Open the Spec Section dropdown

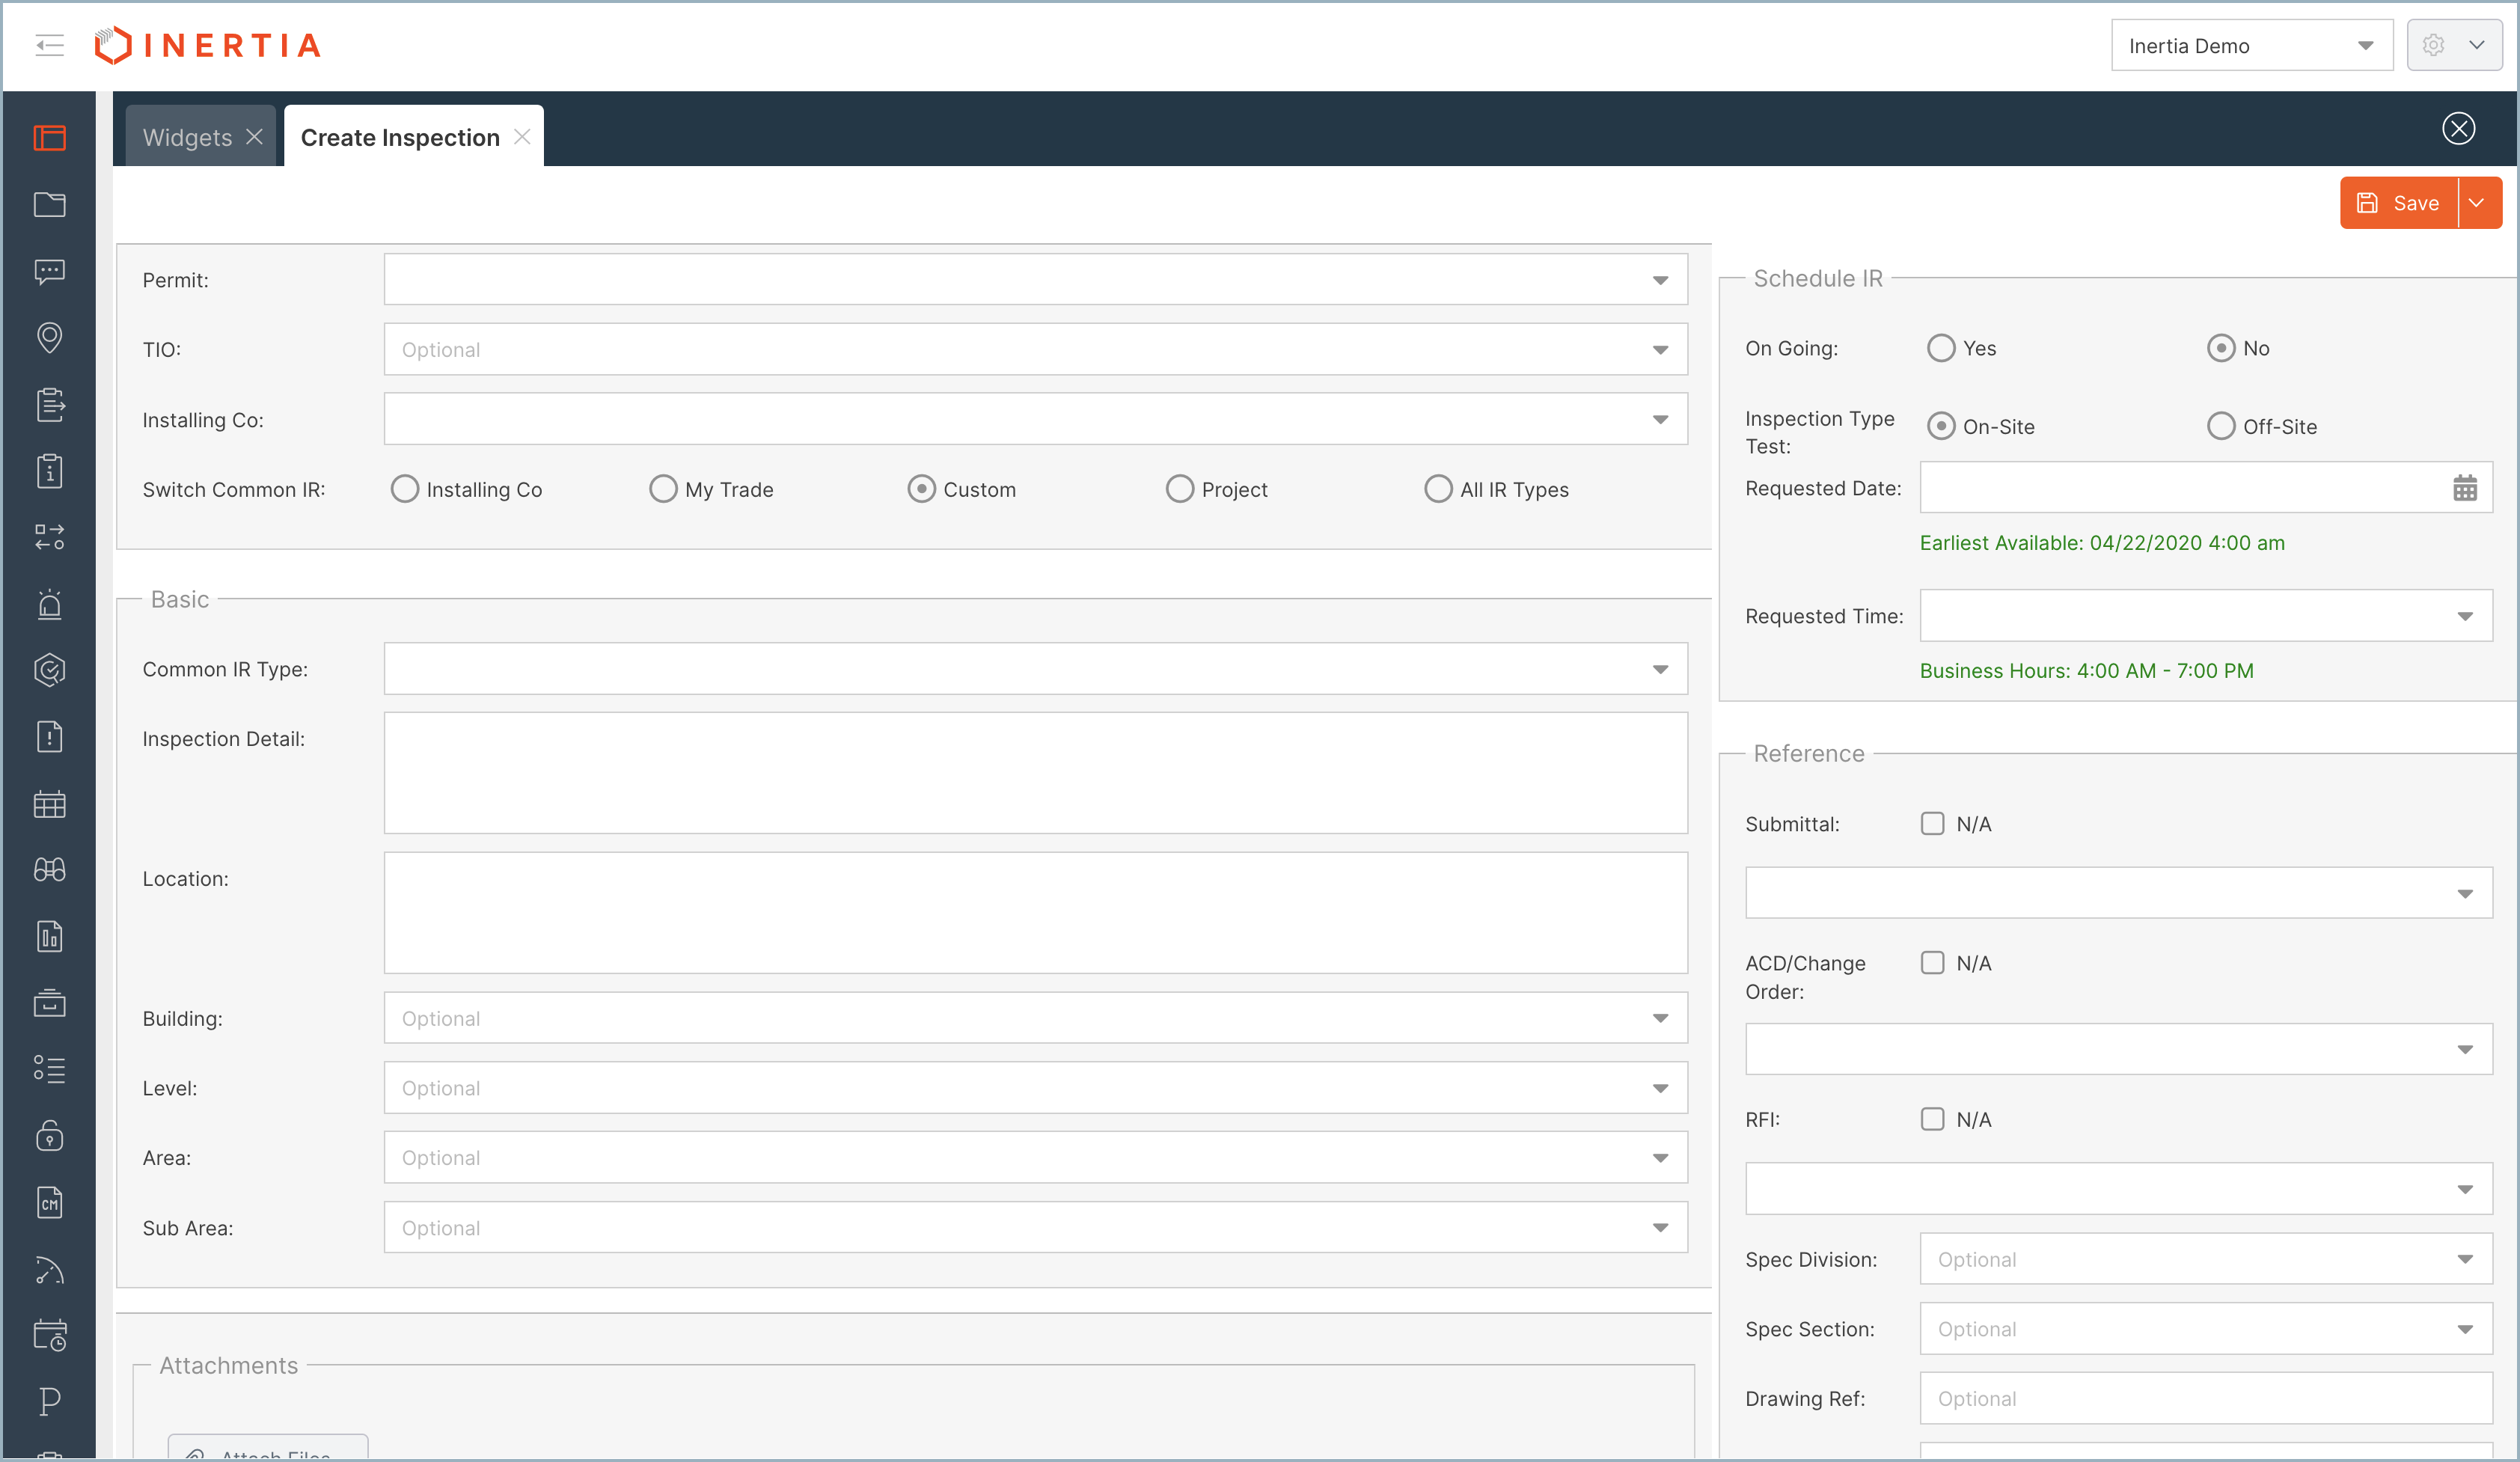(x=2205, y=1329)
